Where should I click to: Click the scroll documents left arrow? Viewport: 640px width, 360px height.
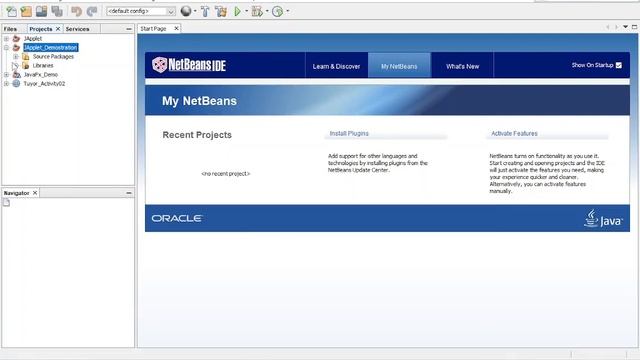608,27
